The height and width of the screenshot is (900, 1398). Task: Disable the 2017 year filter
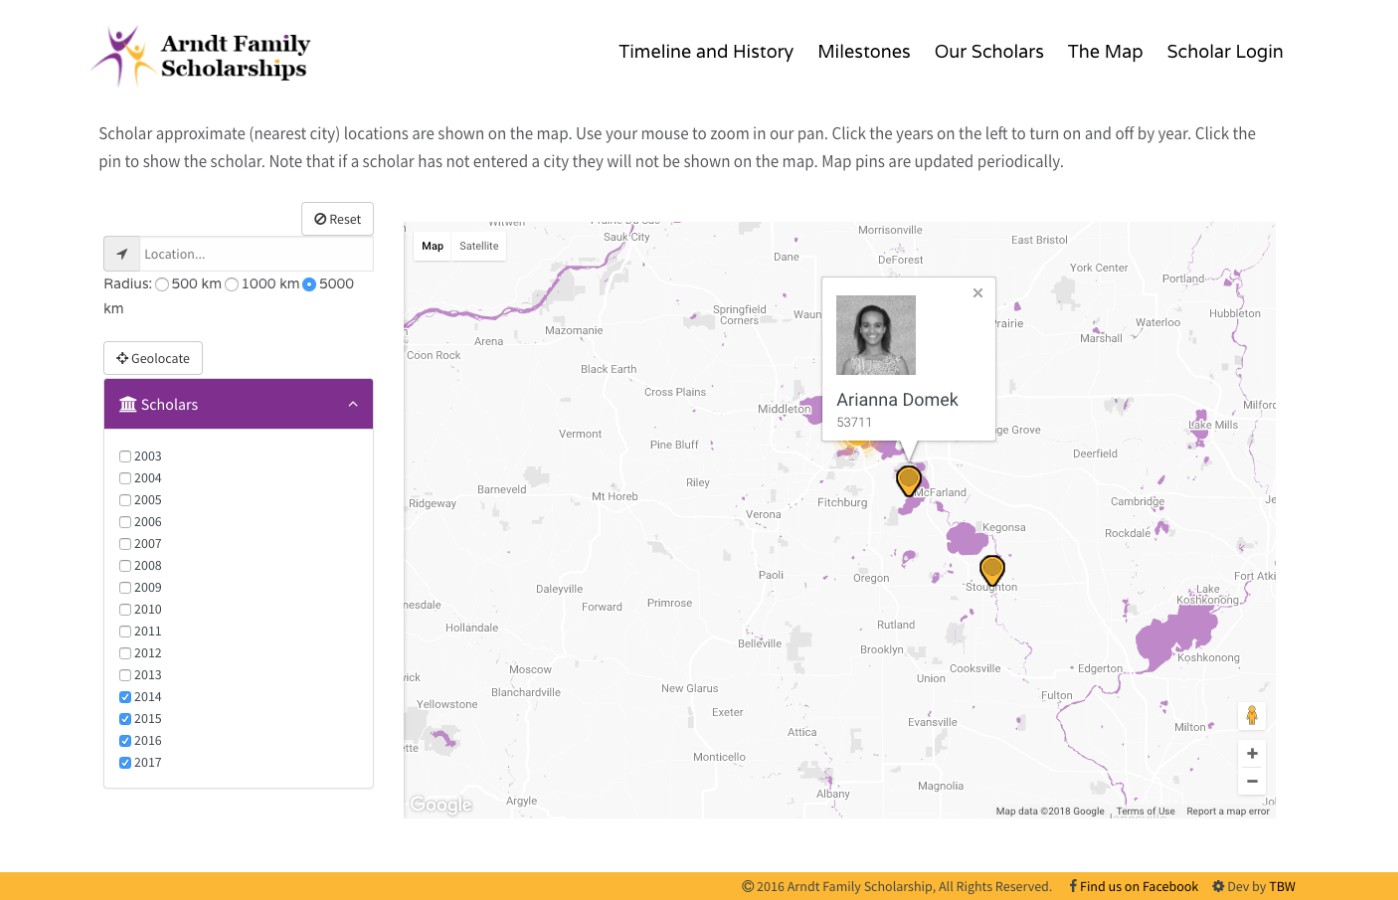point(125,763)
